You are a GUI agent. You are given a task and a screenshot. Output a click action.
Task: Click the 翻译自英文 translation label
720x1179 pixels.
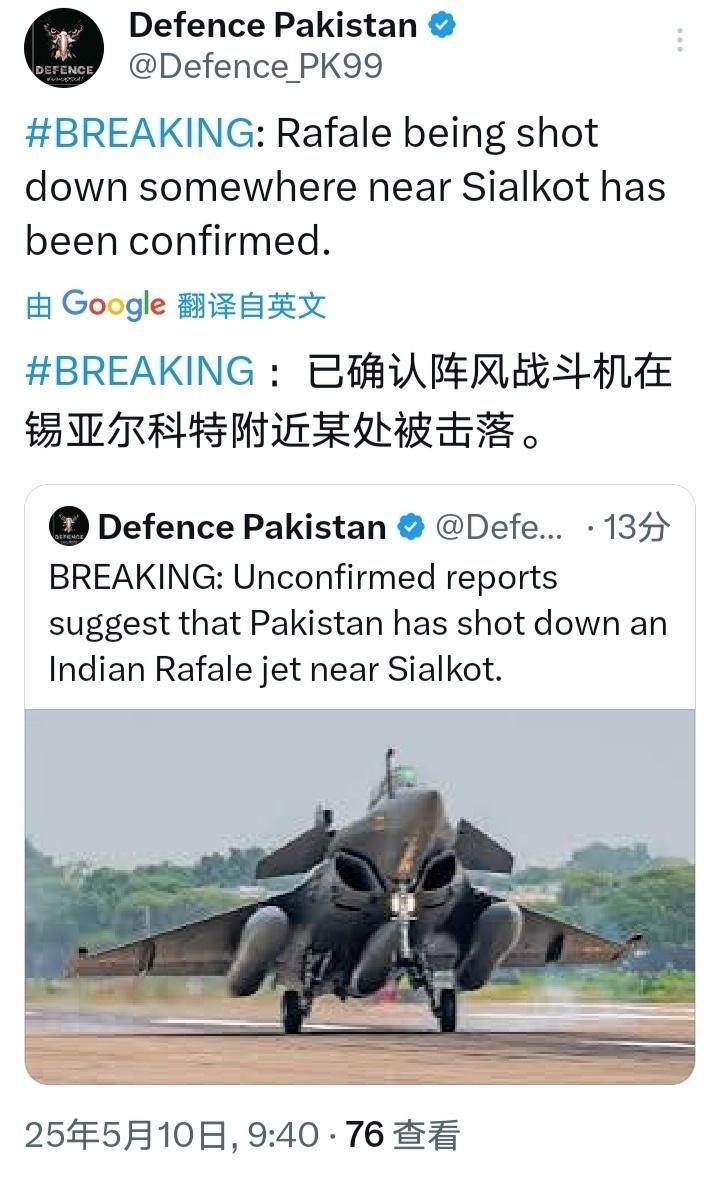pos(252,305)
